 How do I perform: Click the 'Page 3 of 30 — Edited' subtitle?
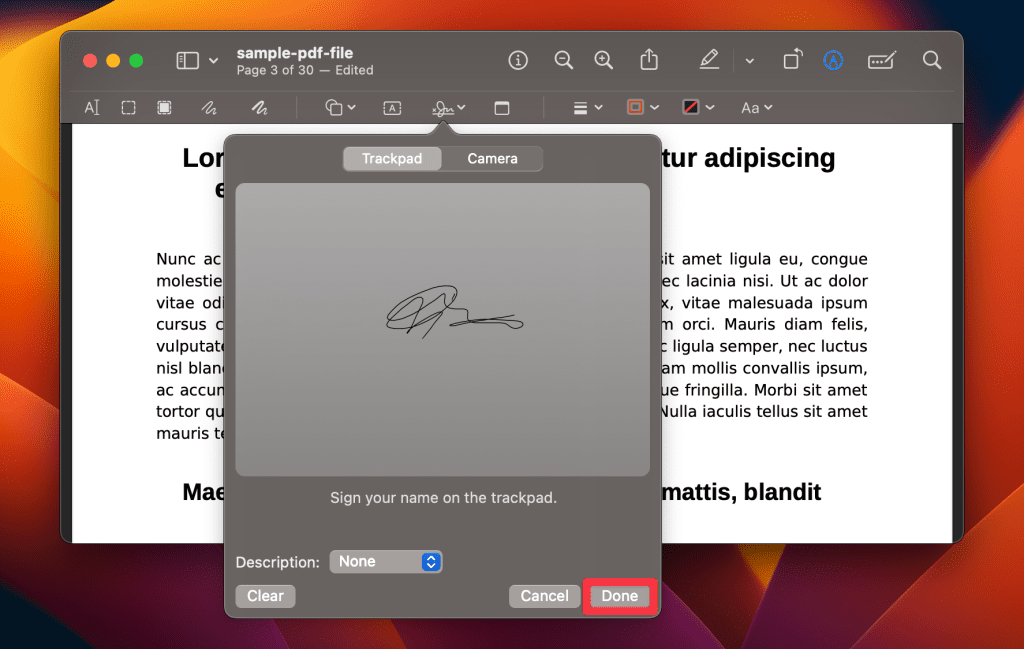(305, 71)
